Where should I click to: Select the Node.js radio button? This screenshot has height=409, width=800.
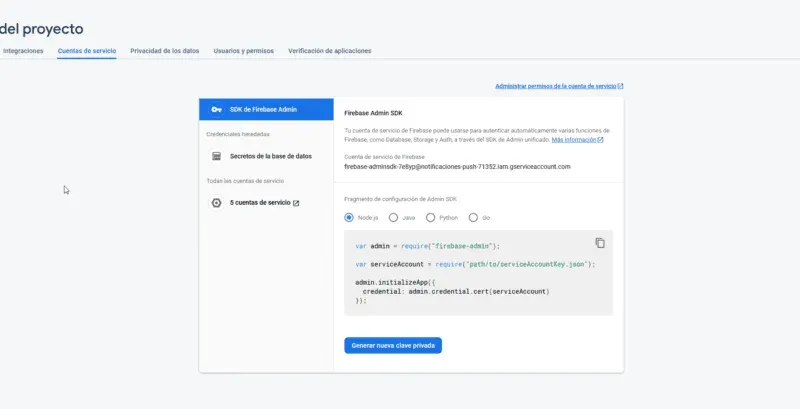pyautogui.click(x=349, y=217)
